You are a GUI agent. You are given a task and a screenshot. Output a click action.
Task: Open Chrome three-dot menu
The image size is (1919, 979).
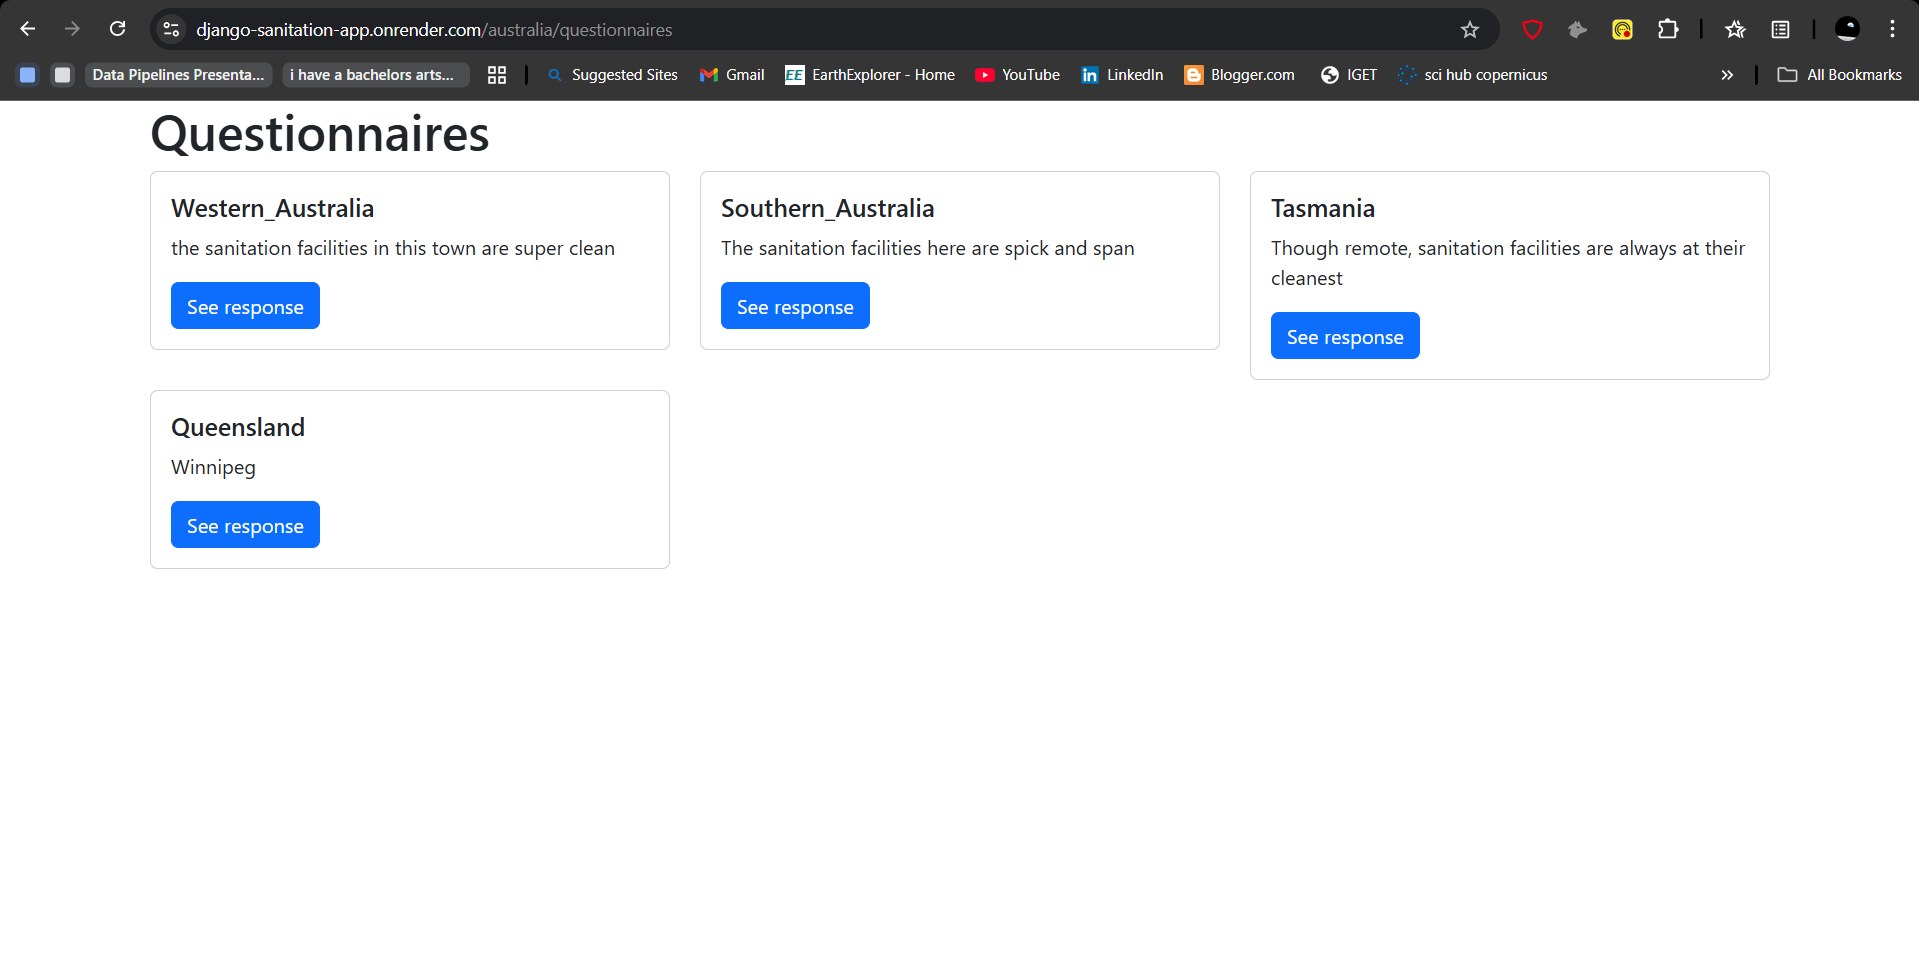click(1892, 29)
